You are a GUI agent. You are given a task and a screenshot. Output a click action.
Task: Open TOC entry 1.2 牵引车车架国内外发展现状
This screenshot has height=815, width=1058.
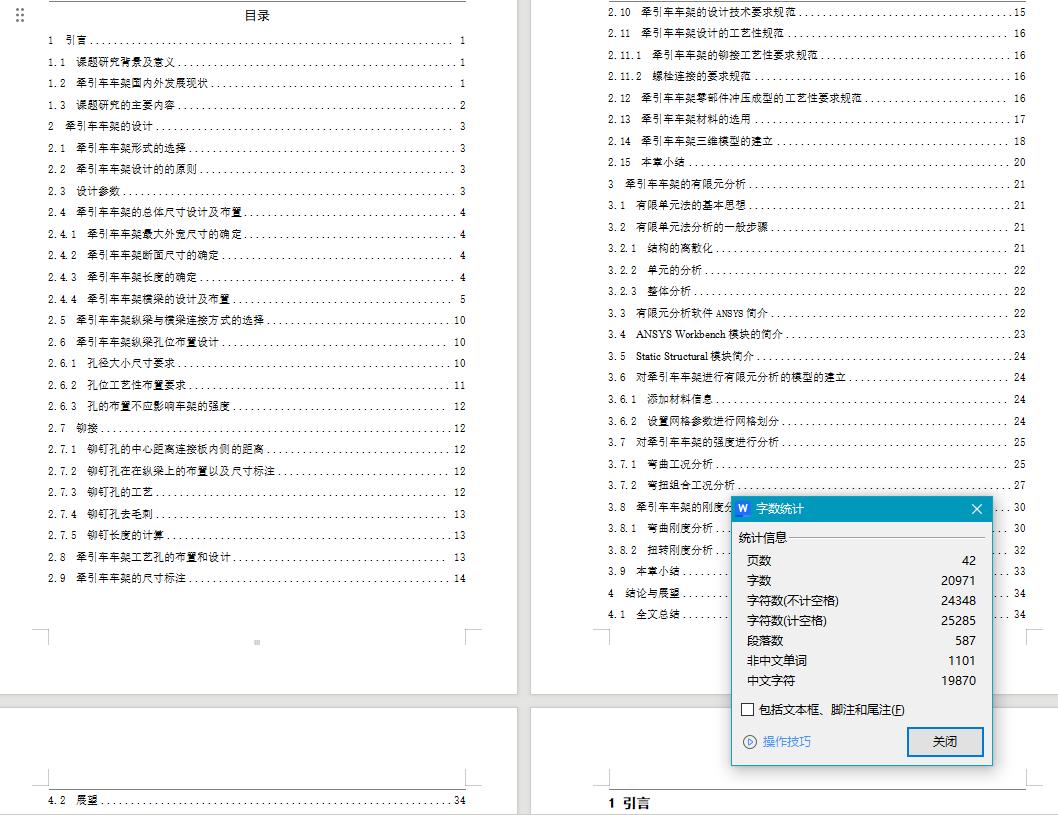click(x=256, y=84)
